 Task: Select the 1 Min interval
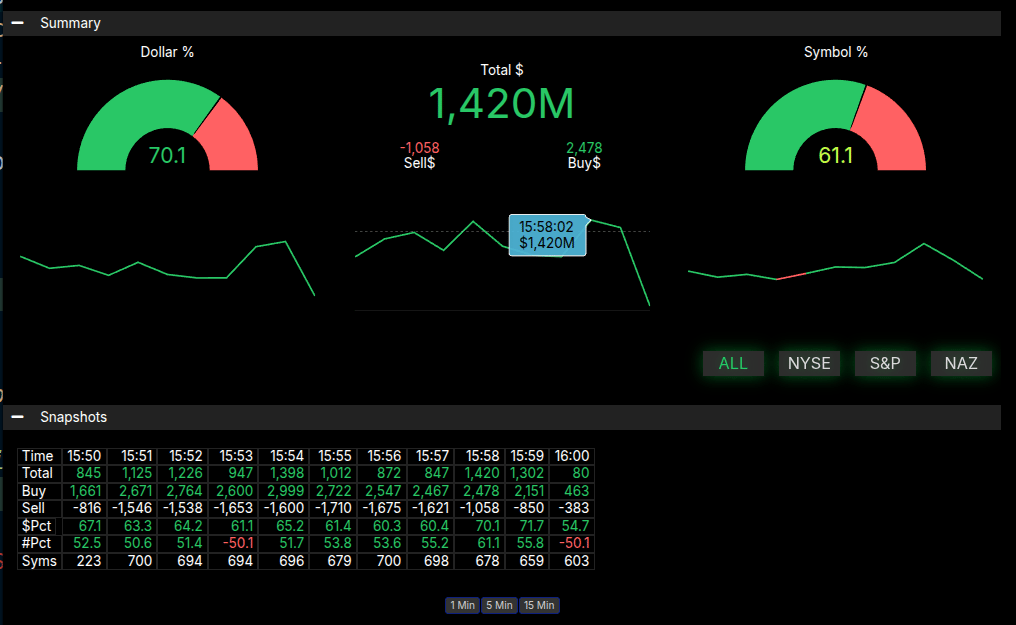click(462, 605)
